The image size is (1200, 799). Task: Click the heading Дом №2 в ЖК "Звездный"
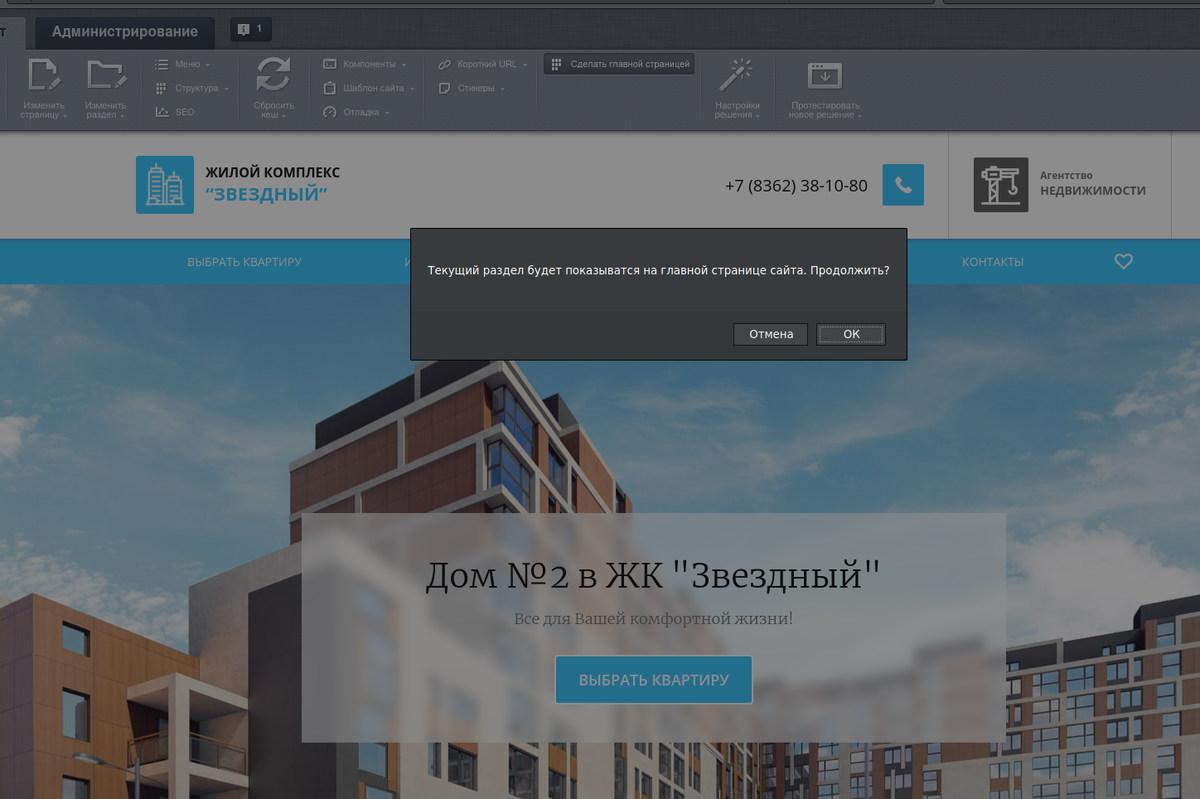pyautogui.click(x=654, y=576)
